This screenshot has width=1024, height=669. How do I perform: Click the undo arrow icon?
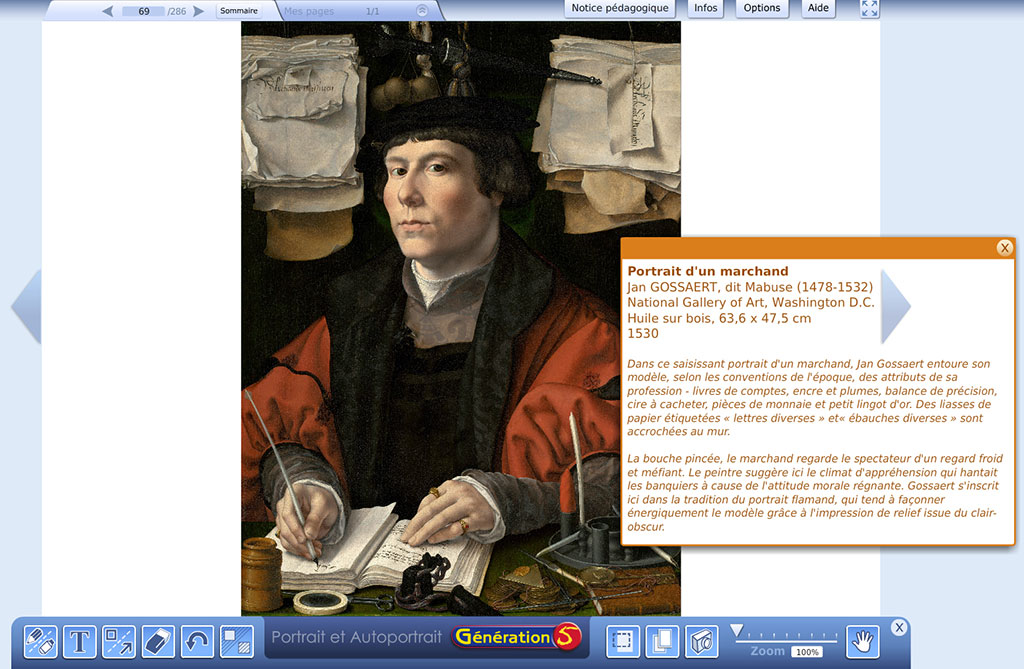click(x=198, y=642)
